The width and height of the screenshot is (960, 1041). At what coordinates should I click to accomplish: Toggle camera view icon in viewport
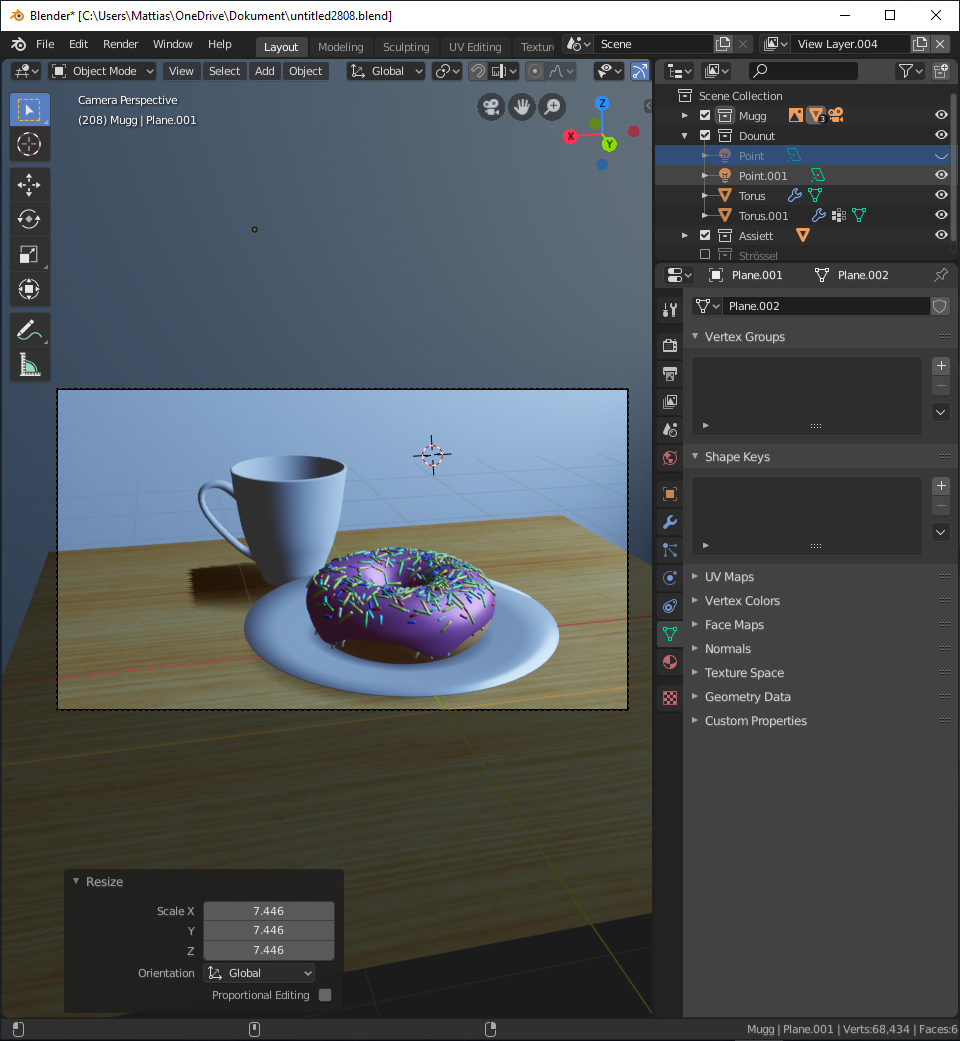490,107
